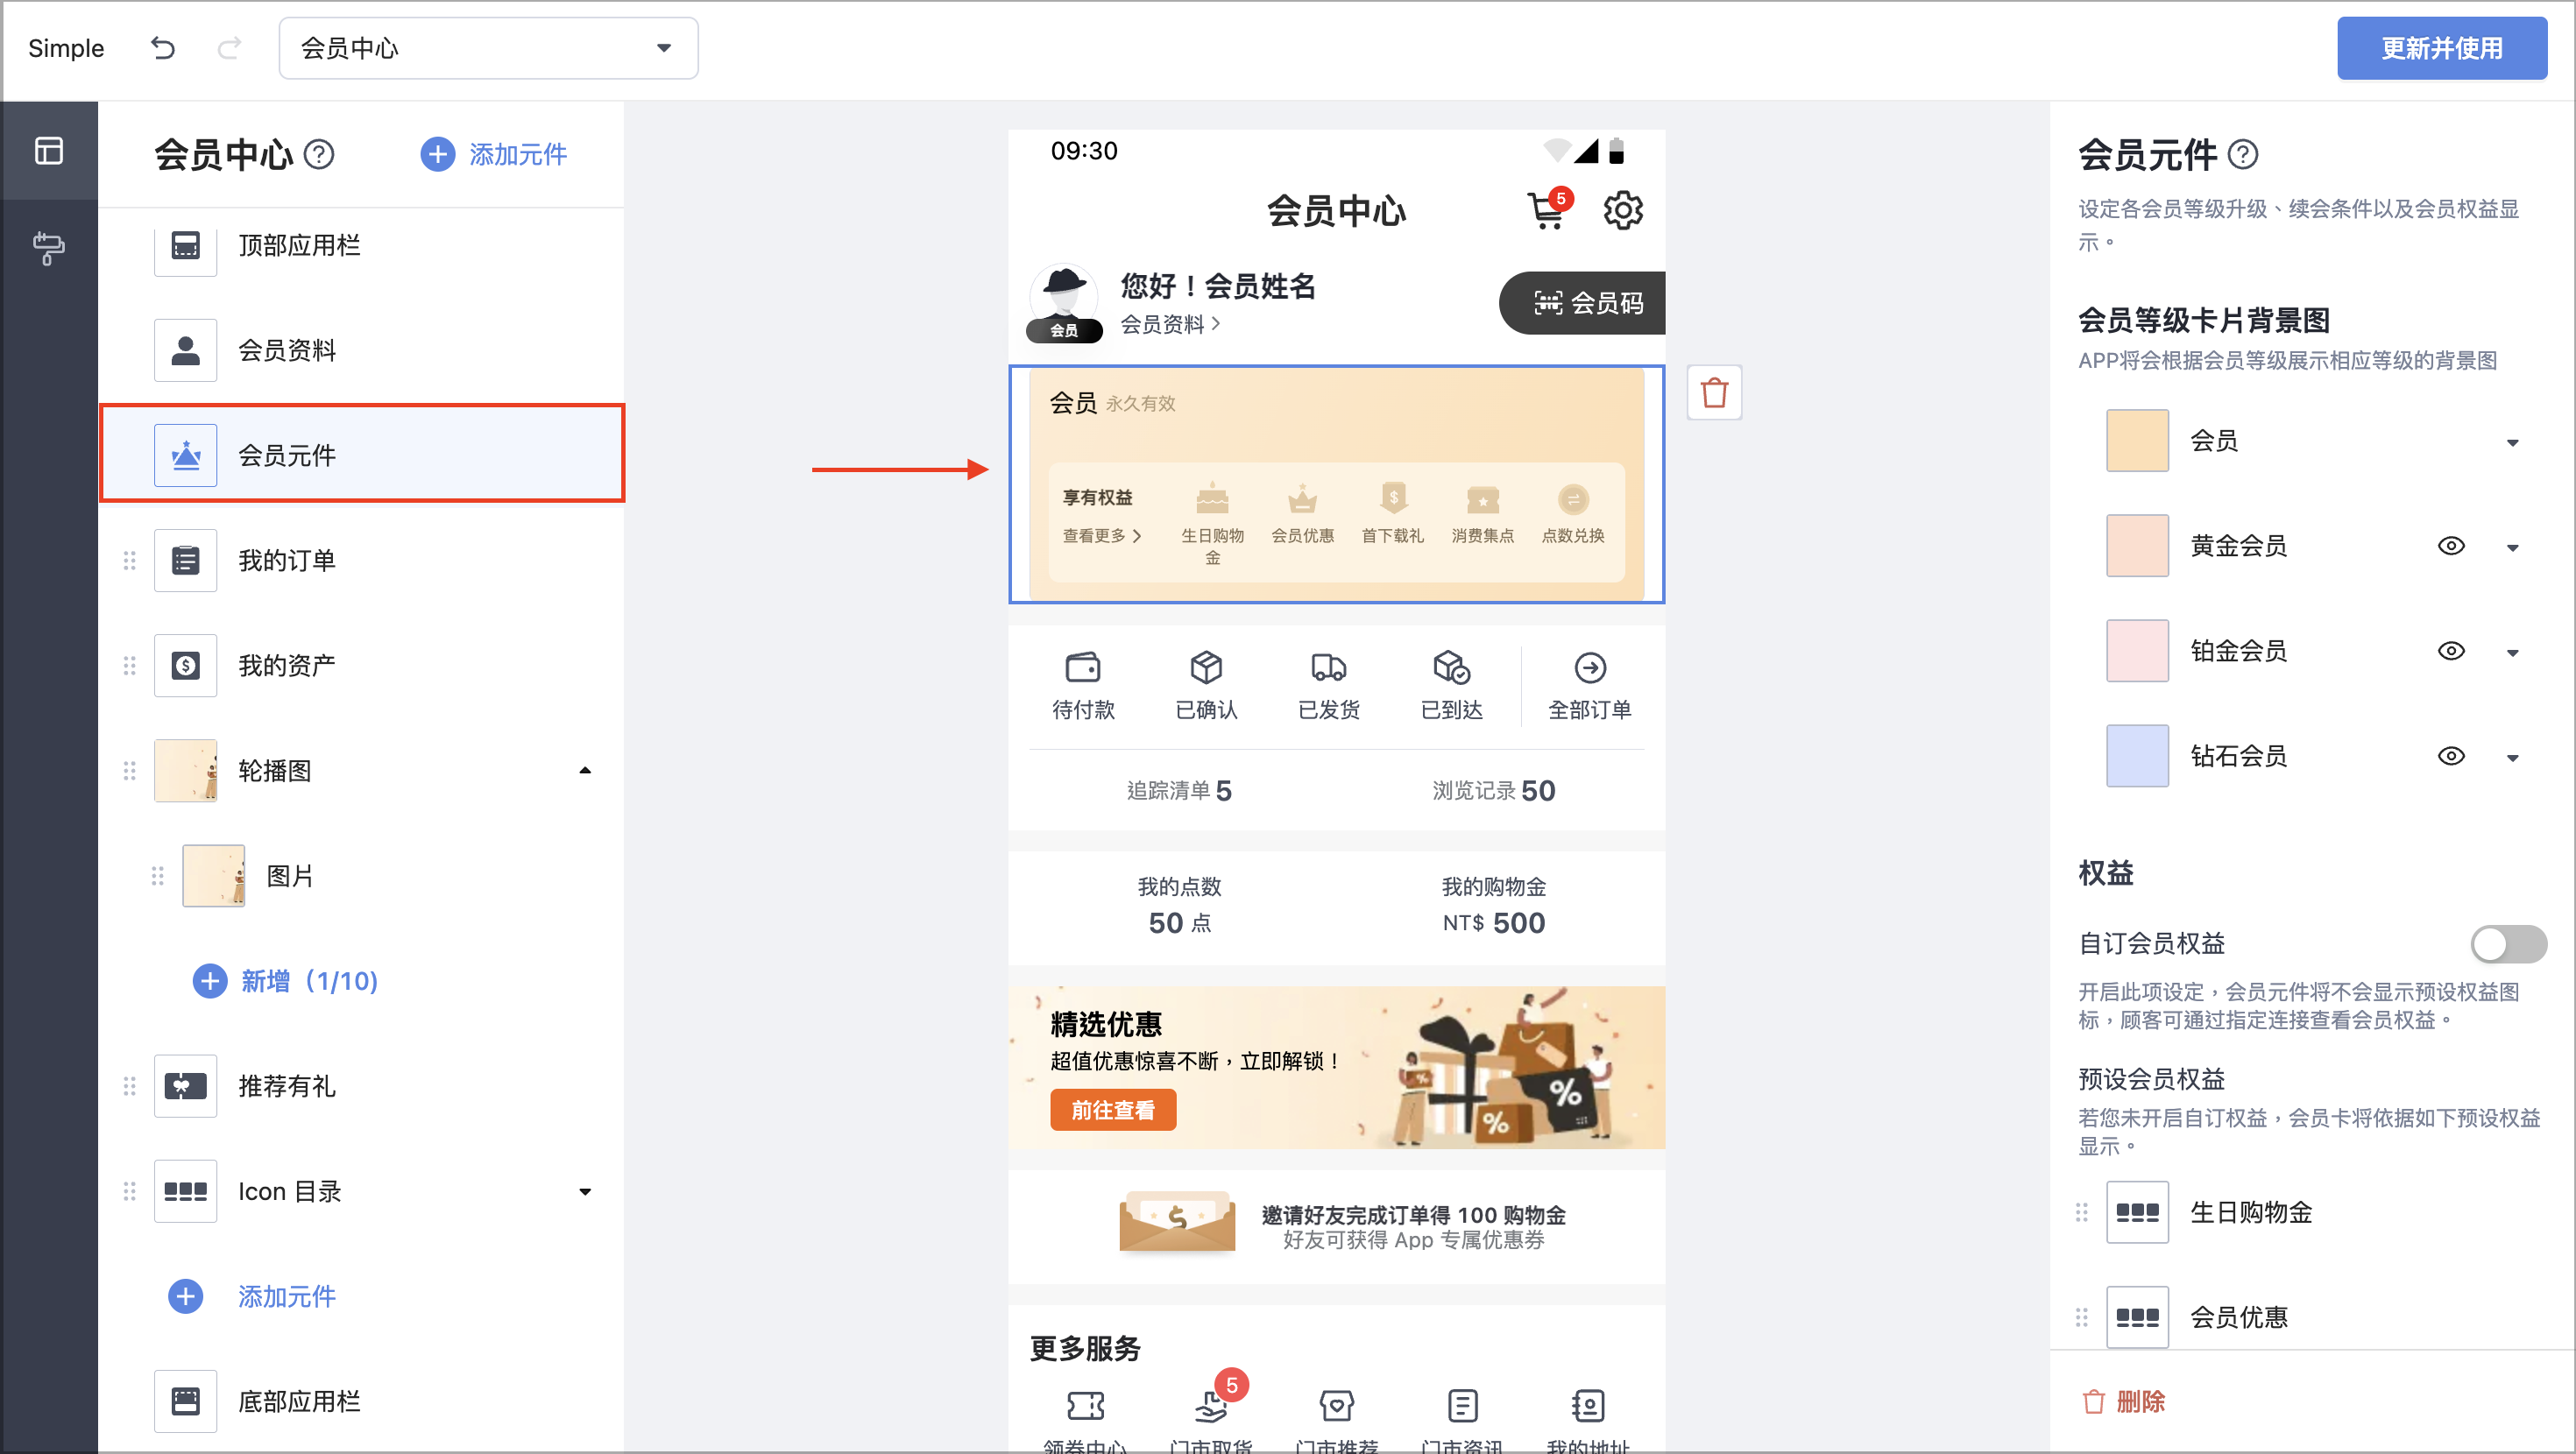Click the 点数兑换 icon in benefits
The image size is (2576, 1454).
(x=1573, y=499)
